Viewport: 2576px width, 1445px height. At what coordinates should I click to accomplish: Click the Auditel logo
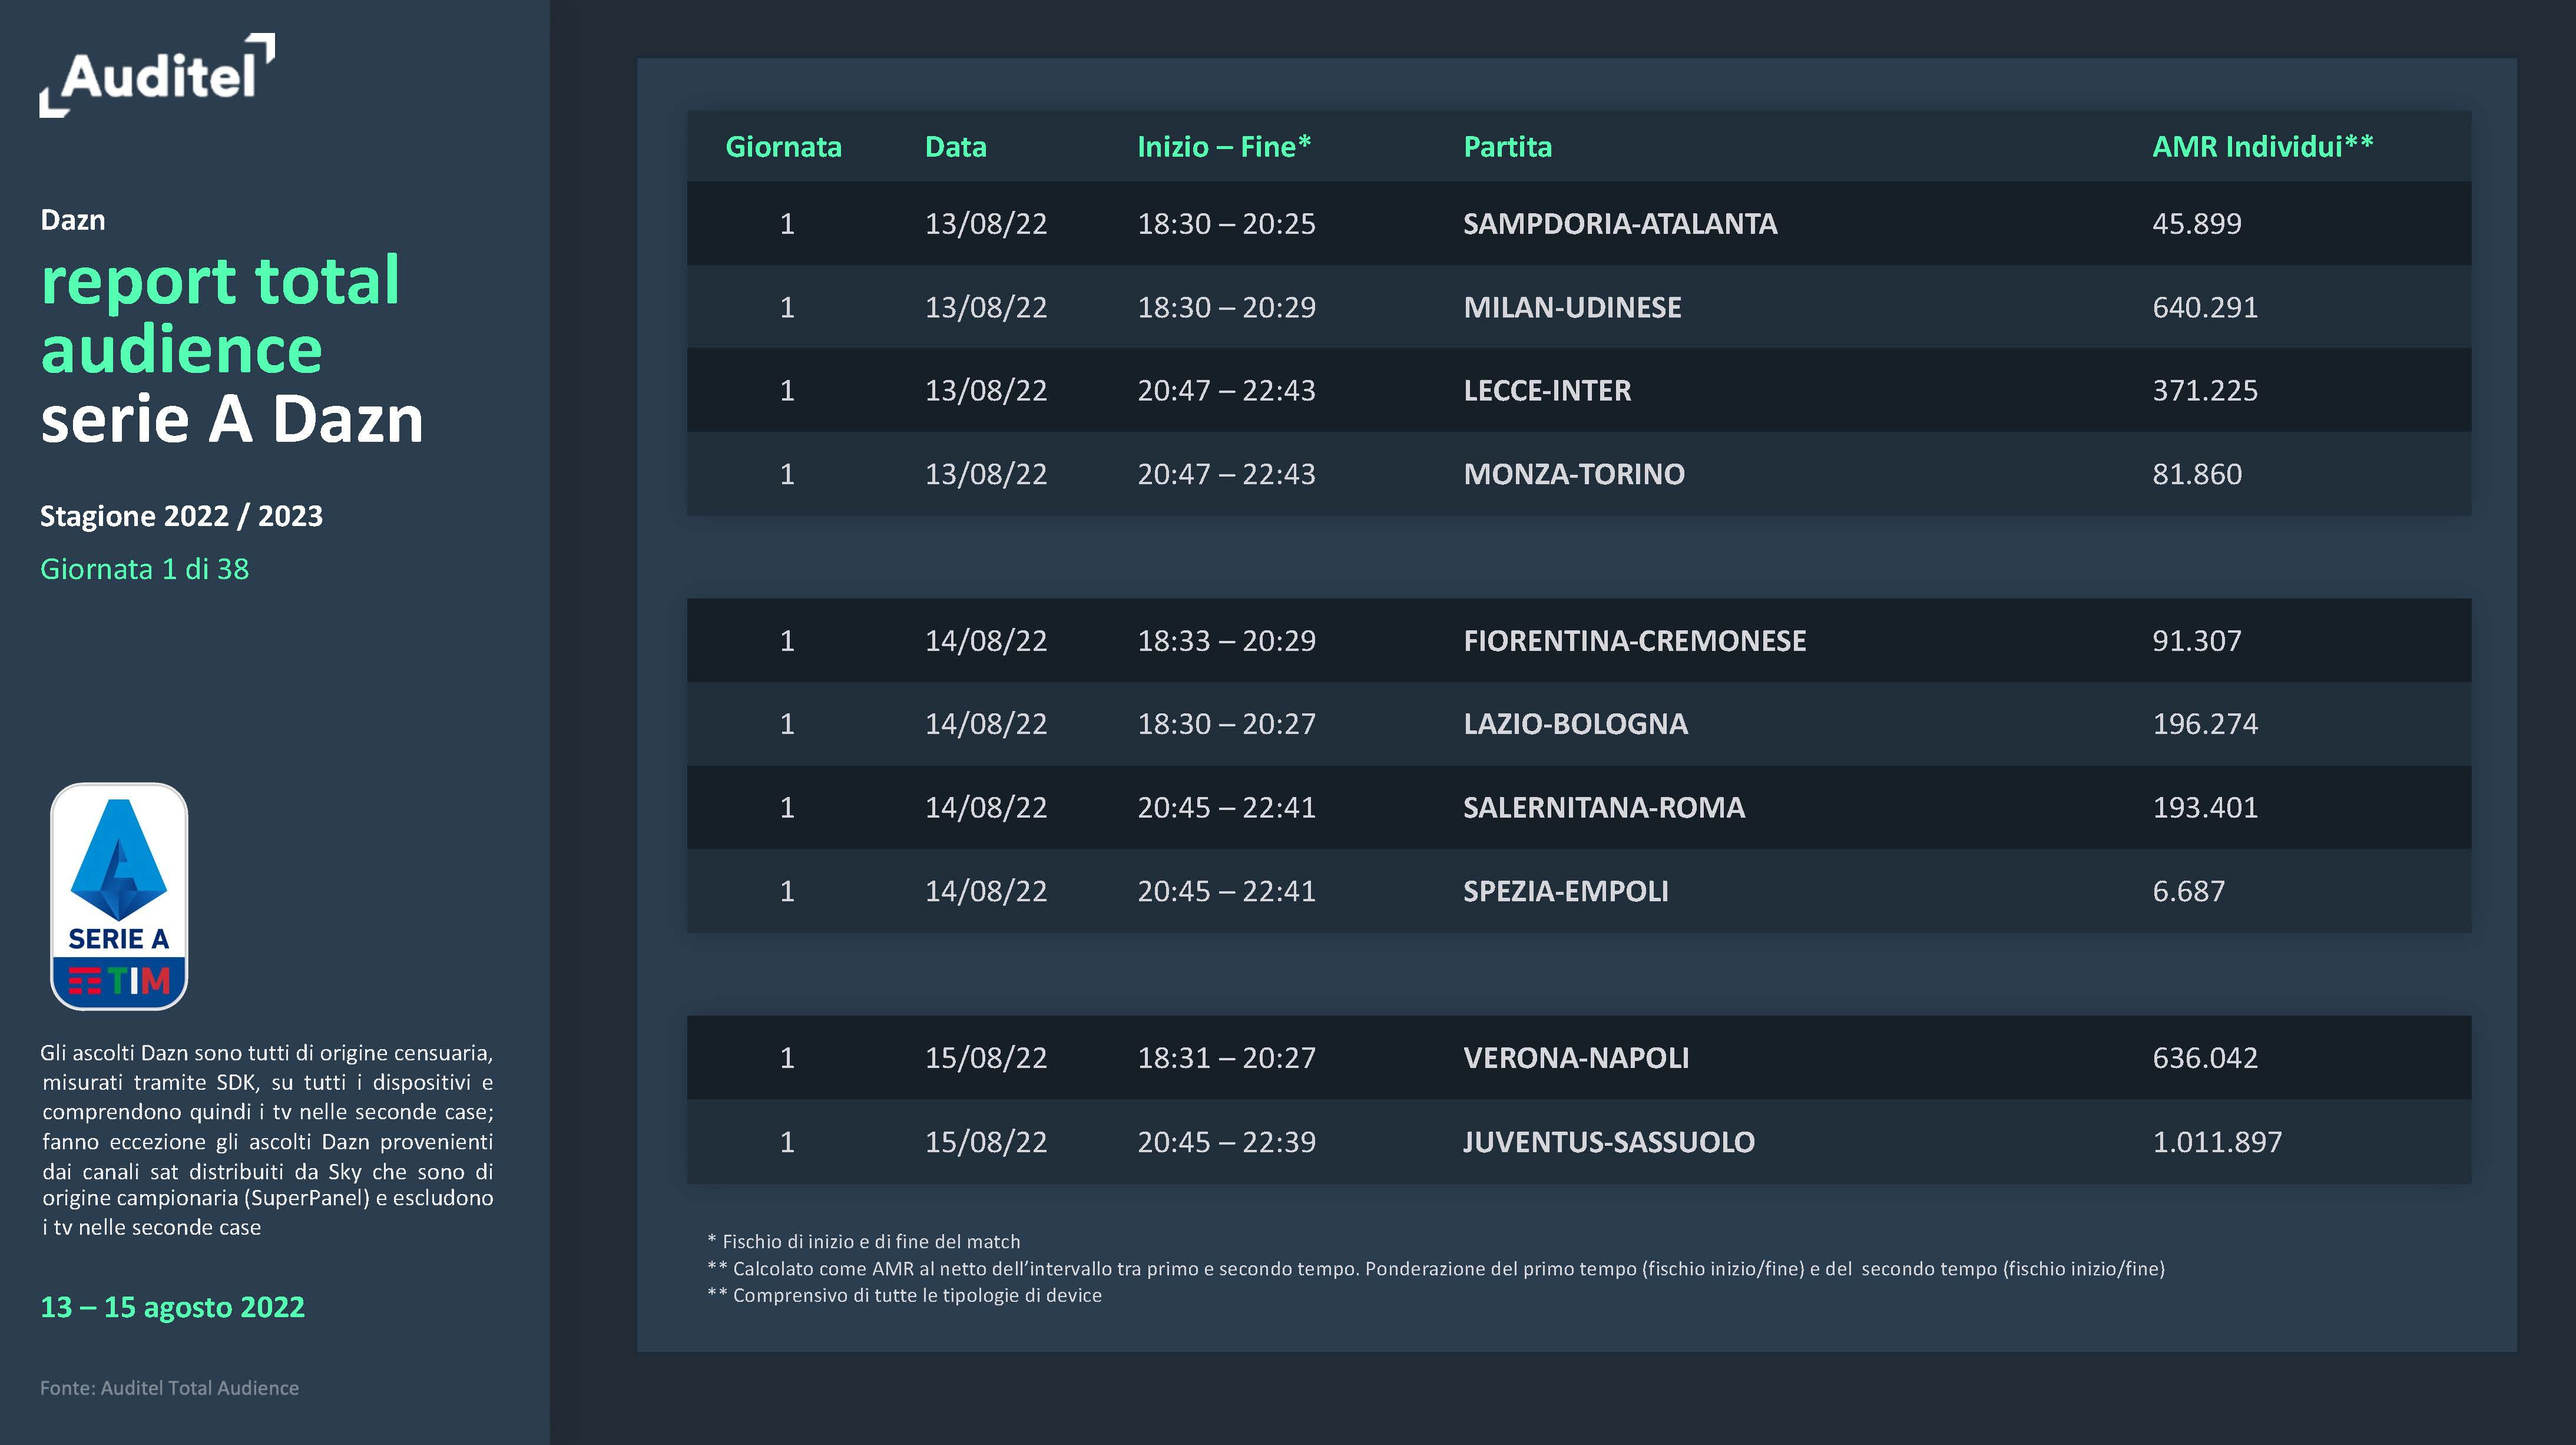[x=157, y=75]
